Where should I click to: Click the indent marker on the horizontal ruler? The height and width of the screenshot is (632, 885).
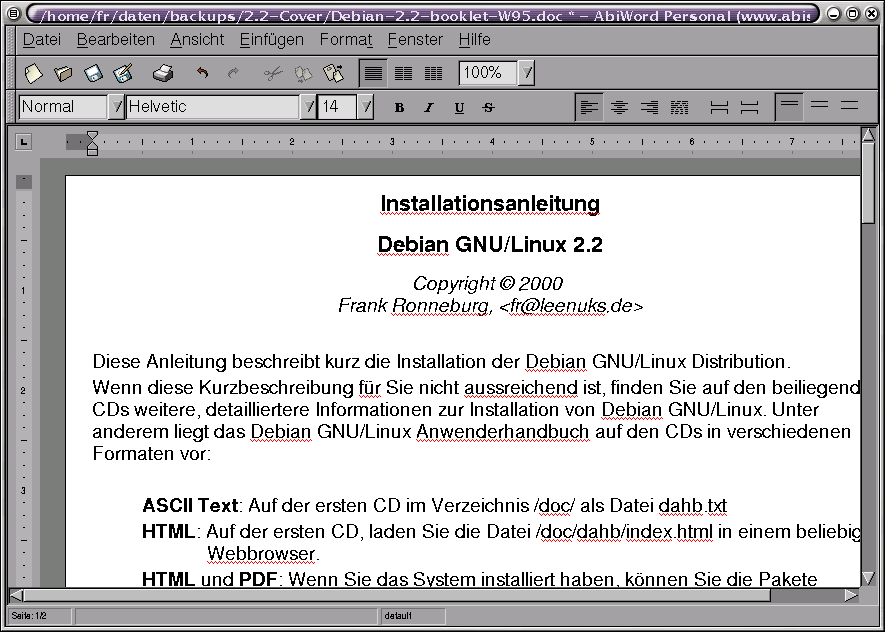pos(93,142)
